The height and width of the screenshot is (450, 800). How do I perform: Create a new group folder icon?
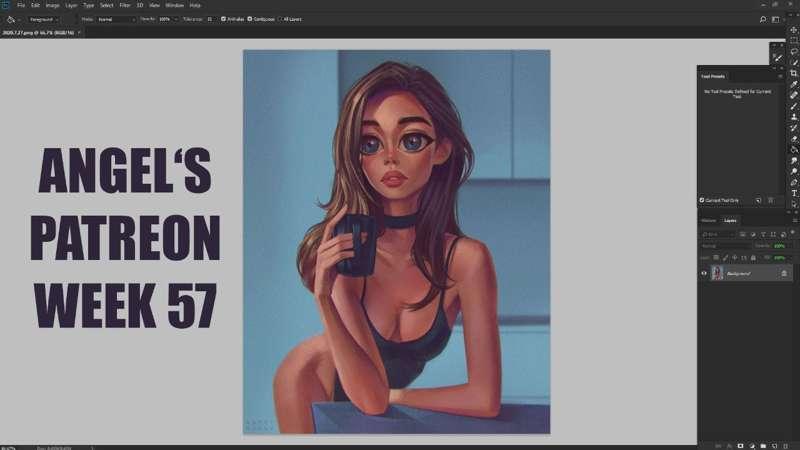(763, 446)
